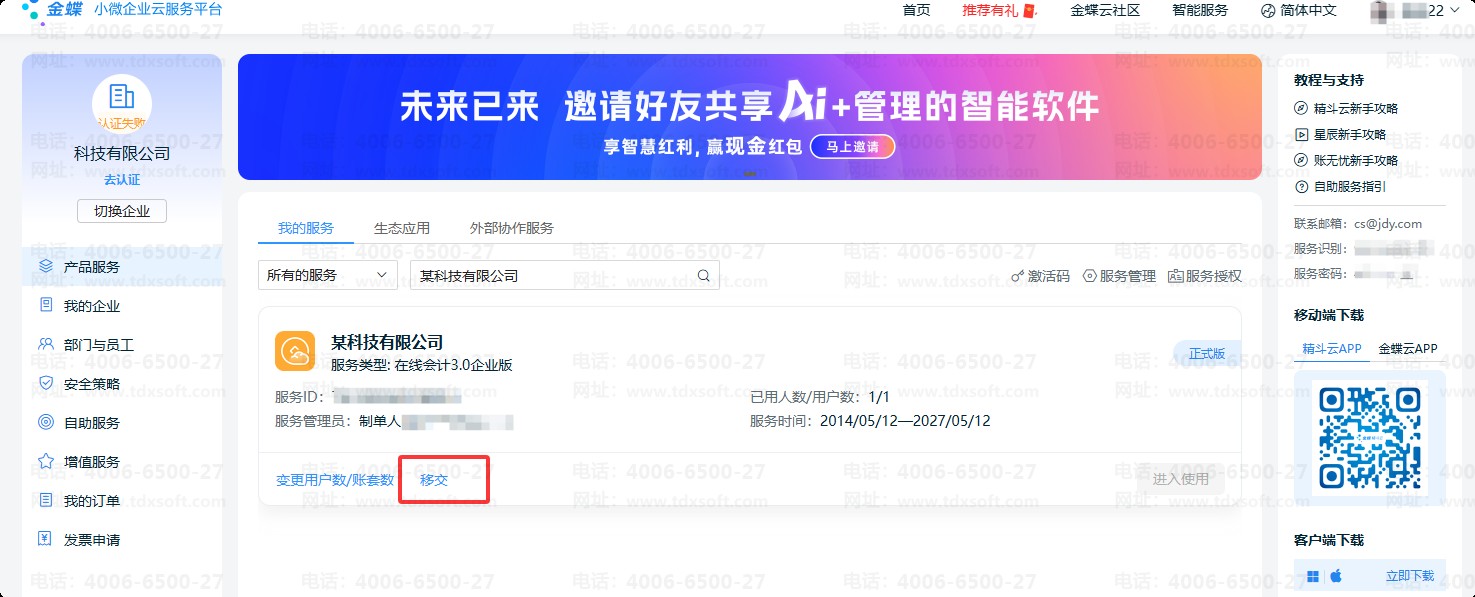Open 变更用户数/账套数 link
Viewport: 1475px width, 597px height.
(x=335, y=480)
